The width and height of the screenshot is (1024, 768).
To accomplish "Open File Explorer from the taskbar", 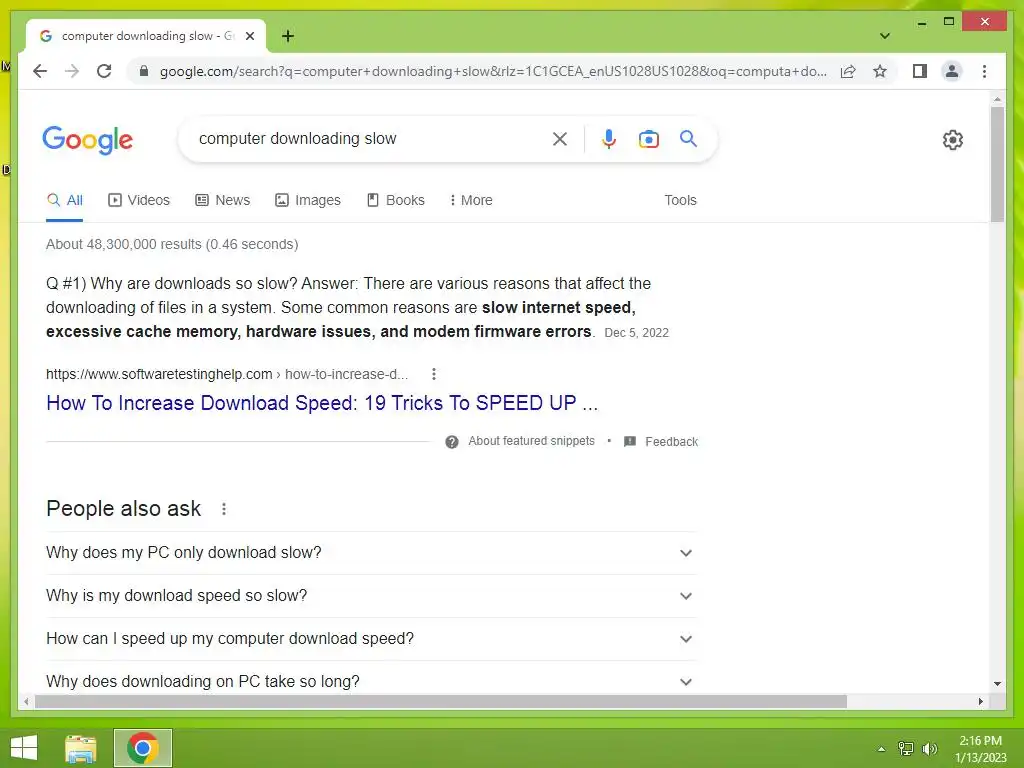I will (x=81, y=748).
